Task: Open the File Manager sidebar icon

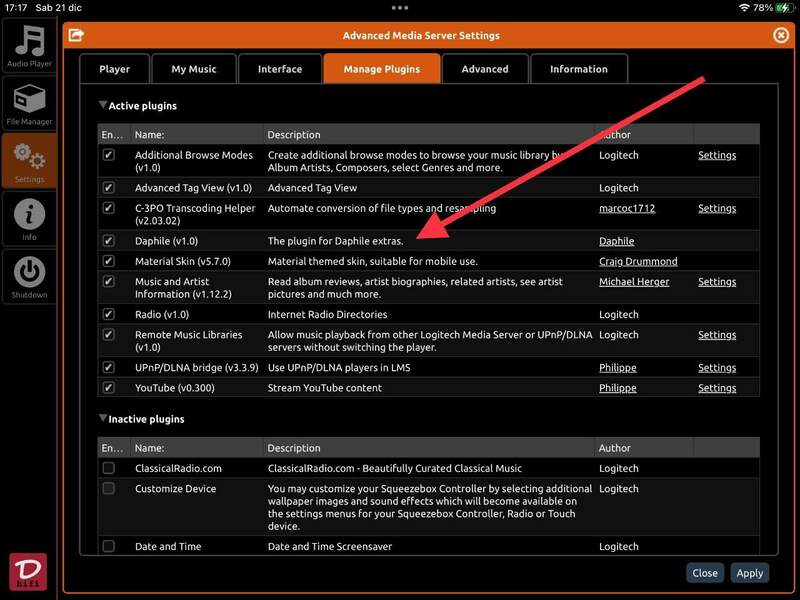Action: tap(29, 103)
